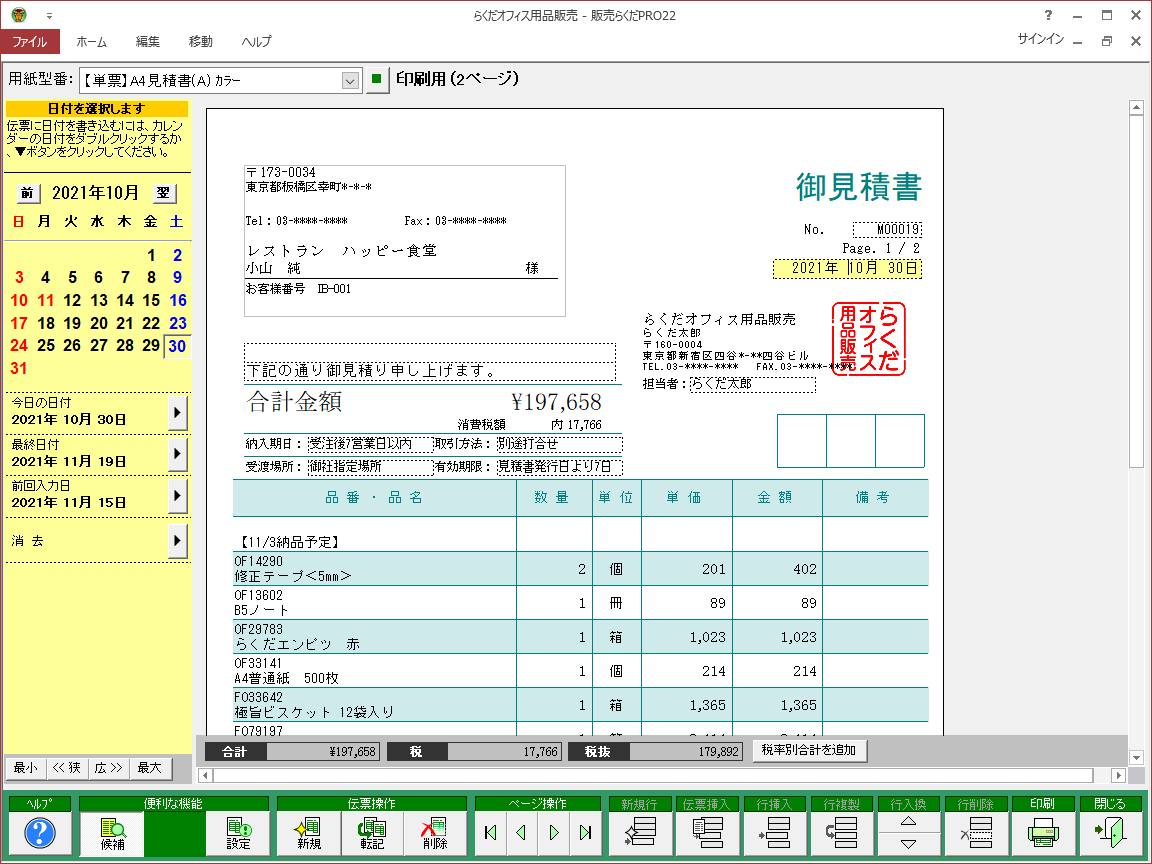Click the 行複製 duplicate row icon
This screenshot has width=1152, height=864.
coord(841,832)
